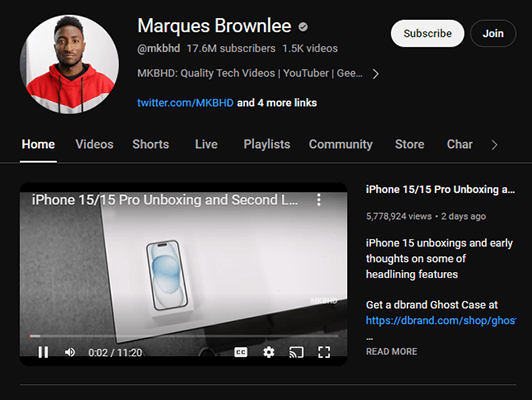Toggle closed captions on the video
This screenshot has height=400, width=532.
click(241, 352)
